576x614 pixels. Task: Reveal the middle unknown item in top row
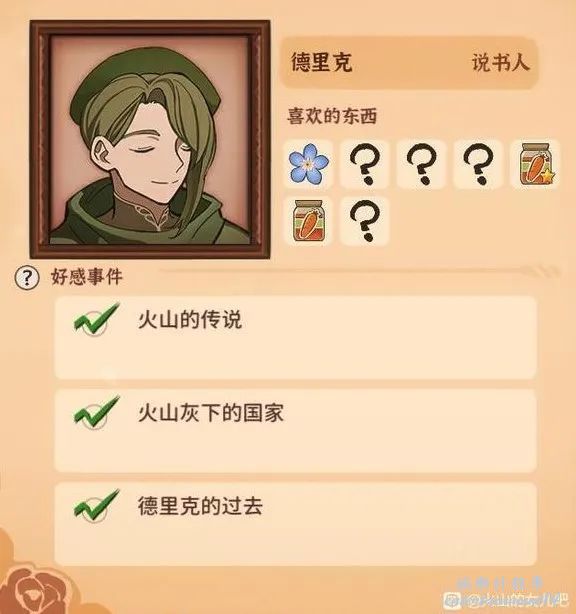(422, 163)
